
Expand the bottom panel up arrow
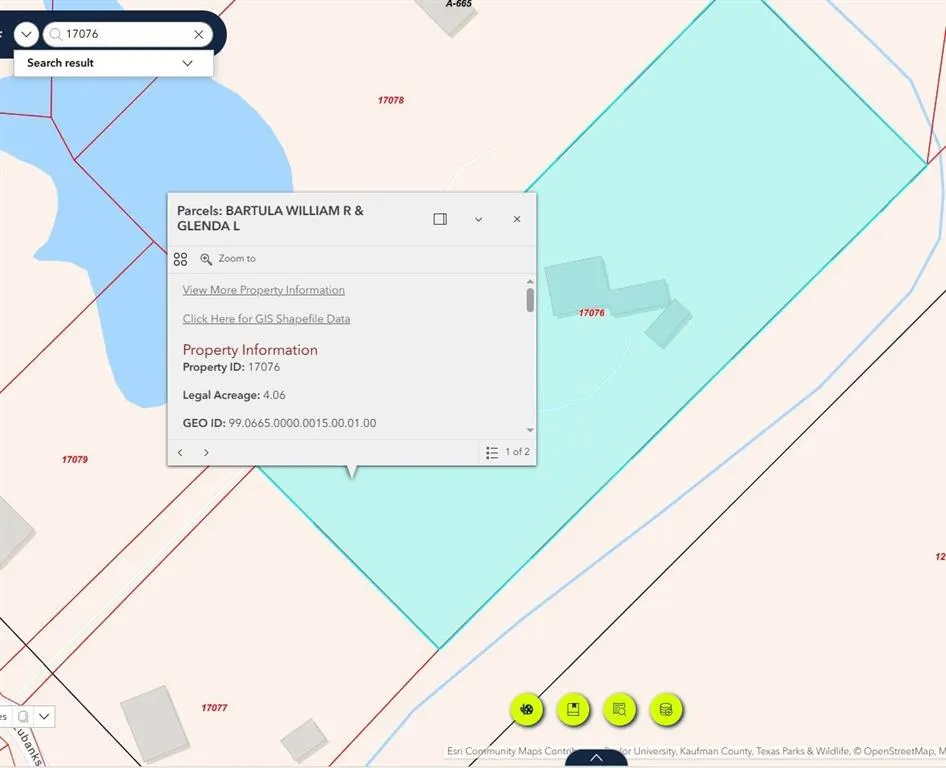pyautogui.click(x=596, y=758)
